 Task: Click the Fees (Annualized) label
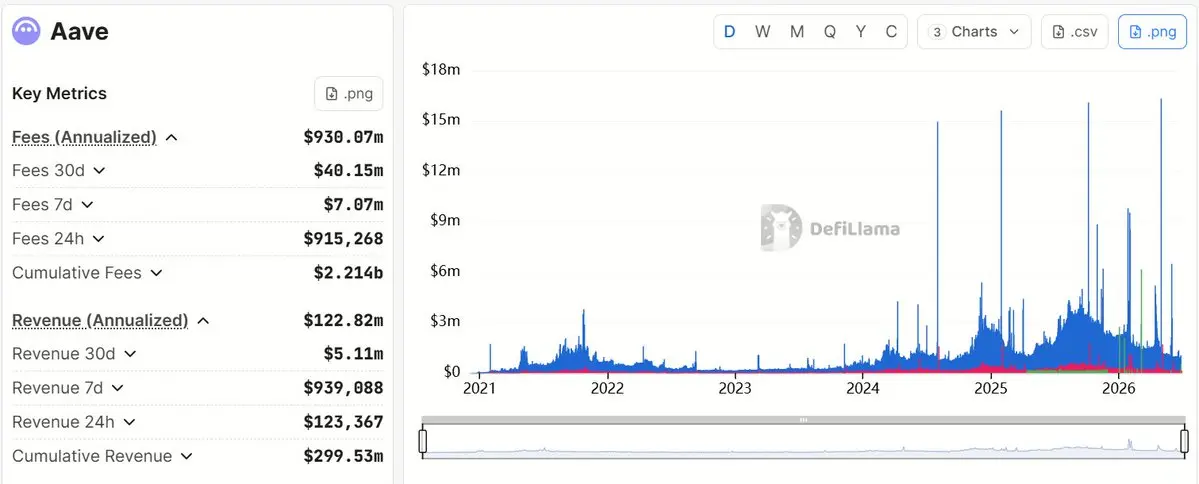[84, 138]
